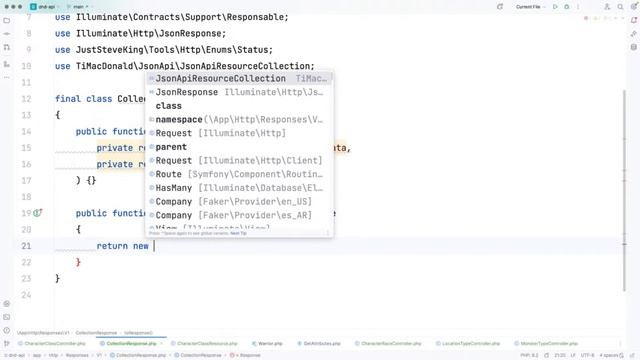640x360 pixels.
Task: Open the AI Assistant icon on right sidebar
Action: [x=634, y=34]
